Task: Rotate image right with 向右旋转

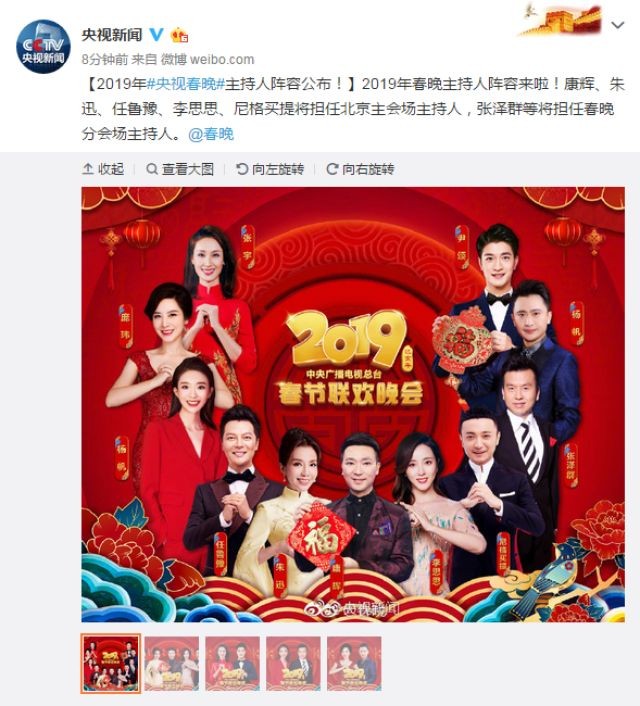Action: pyautogui.click(x=361, y=169)
